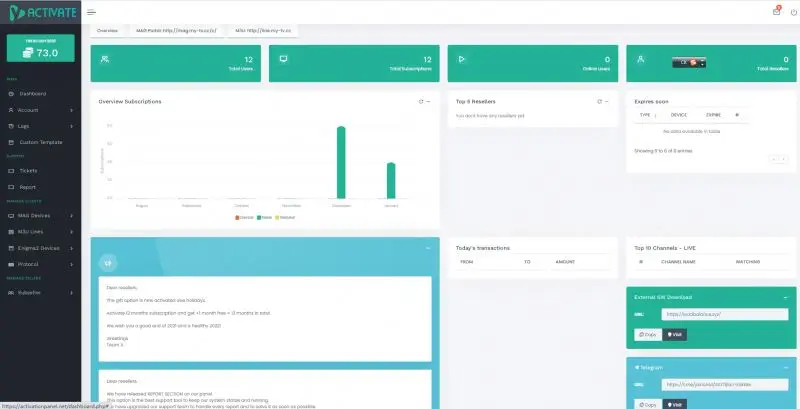
Task: Toggle the orange legend series in chart
Action: pyautogui.click(x=244, y=218)
